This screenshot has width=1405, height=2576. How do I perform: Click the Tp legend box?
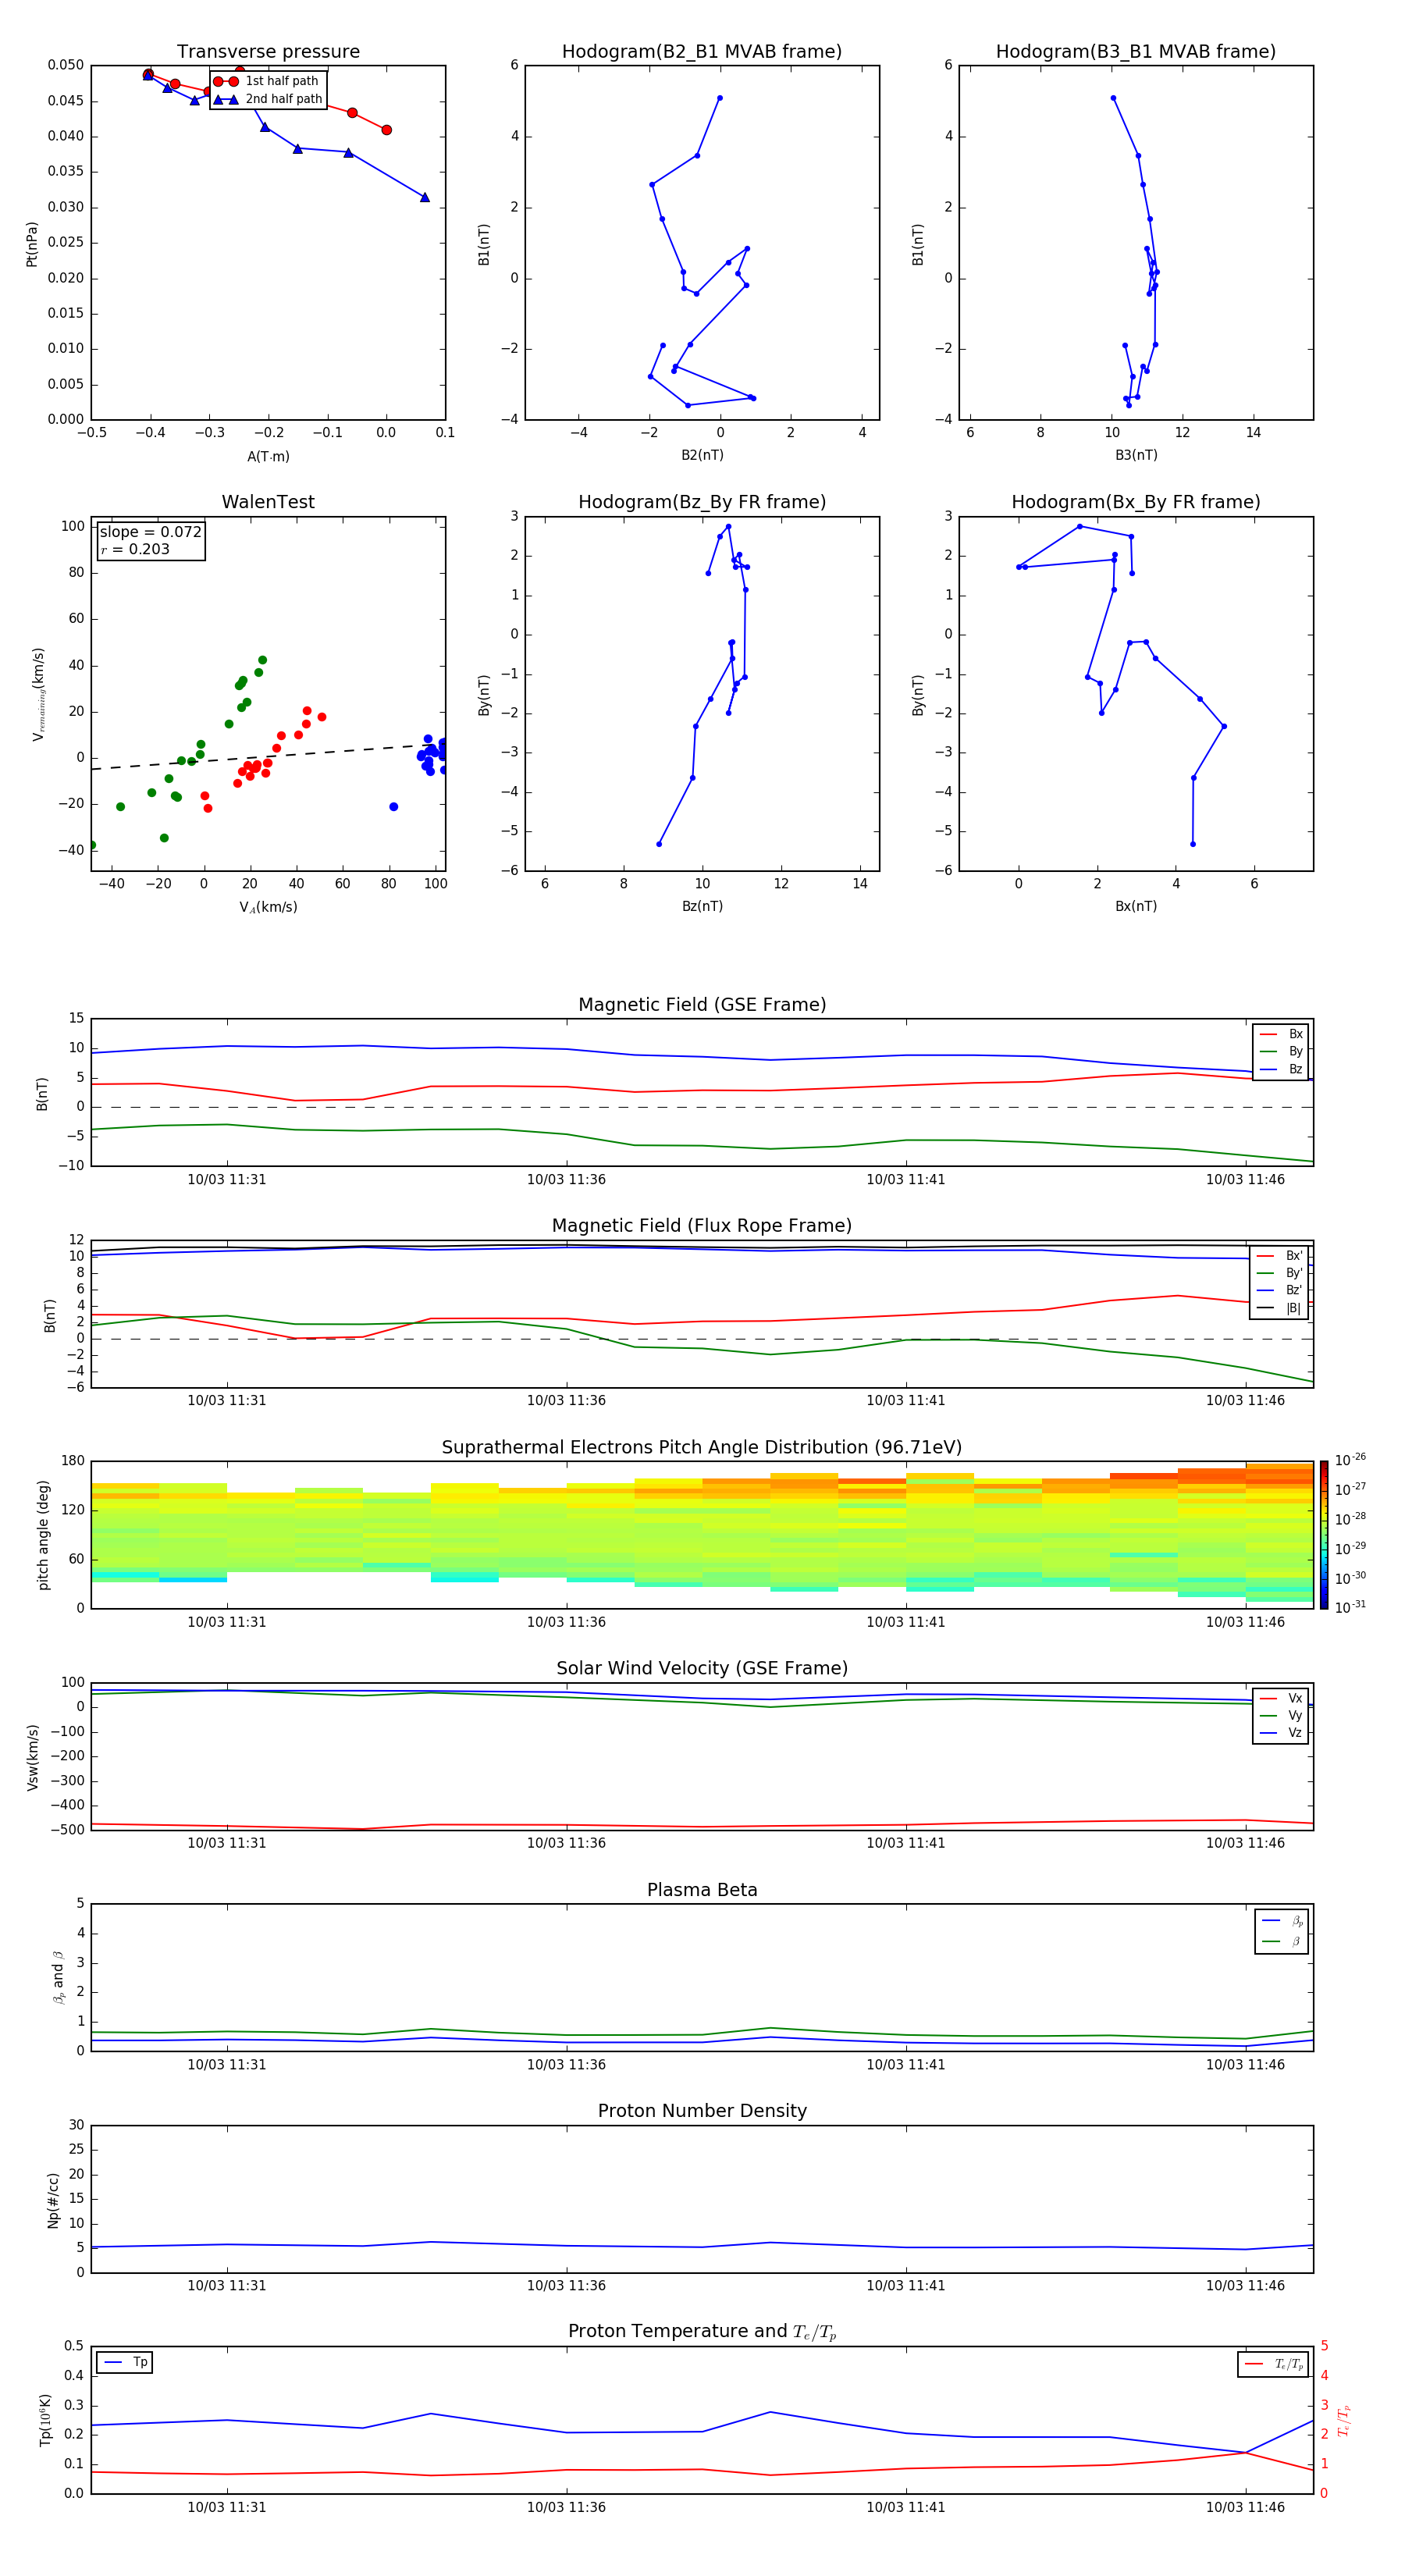coord(125,2363)
